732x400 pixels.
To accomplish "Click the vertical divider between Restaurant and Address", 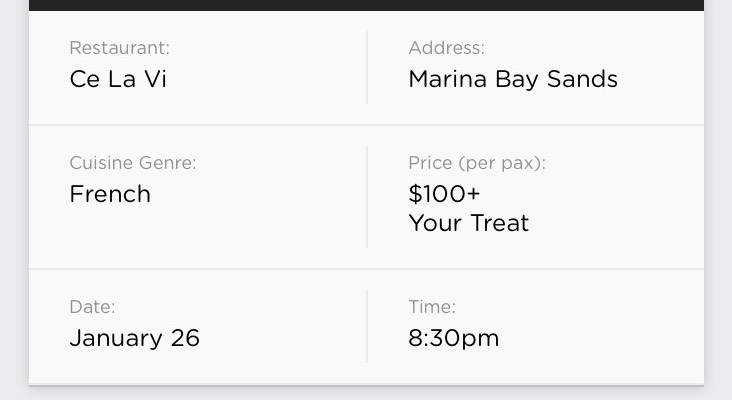I will [367, 67].
